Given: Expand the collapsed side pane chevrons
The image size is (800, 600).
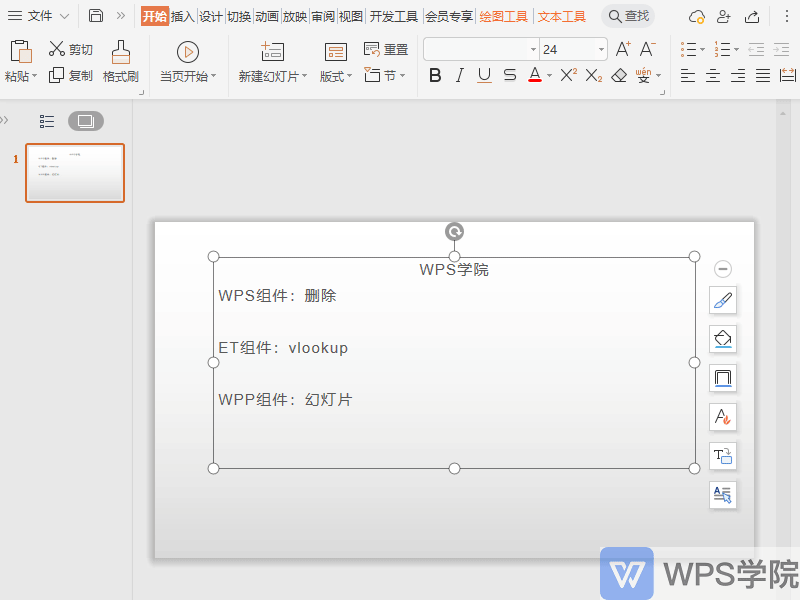Looking at the screenshot, I should pyautogui.click(x=5, y=120).
